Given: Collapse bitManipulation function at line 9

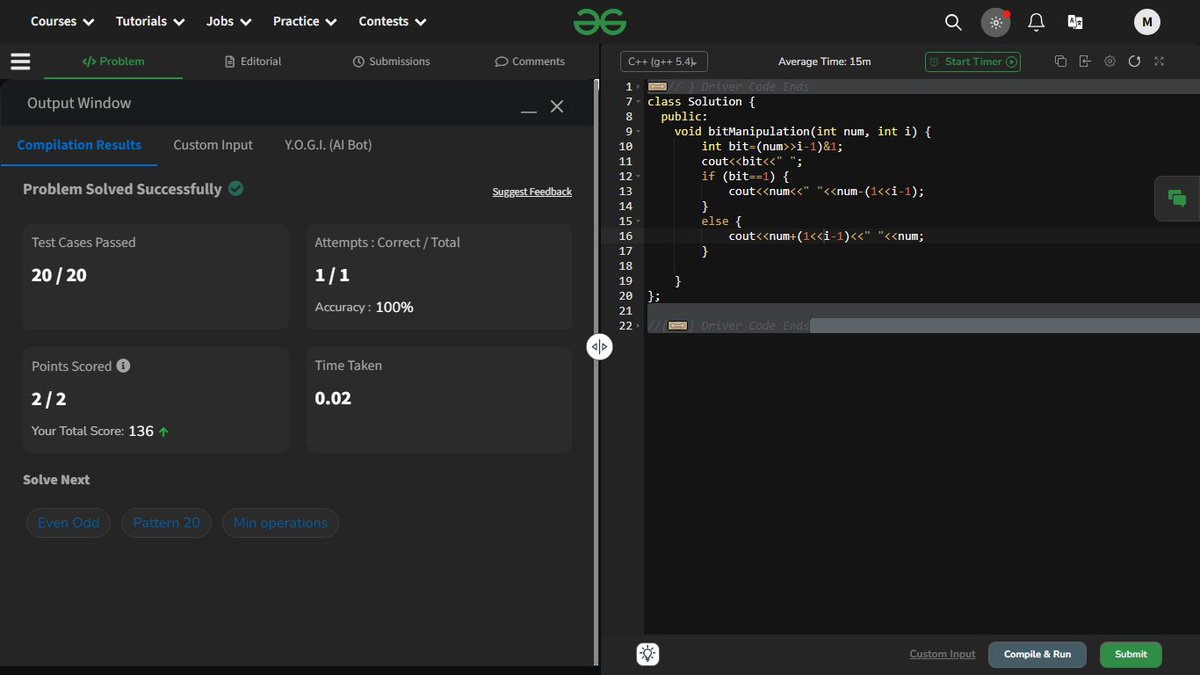Looking at the screenshot, I should (638, 132).
